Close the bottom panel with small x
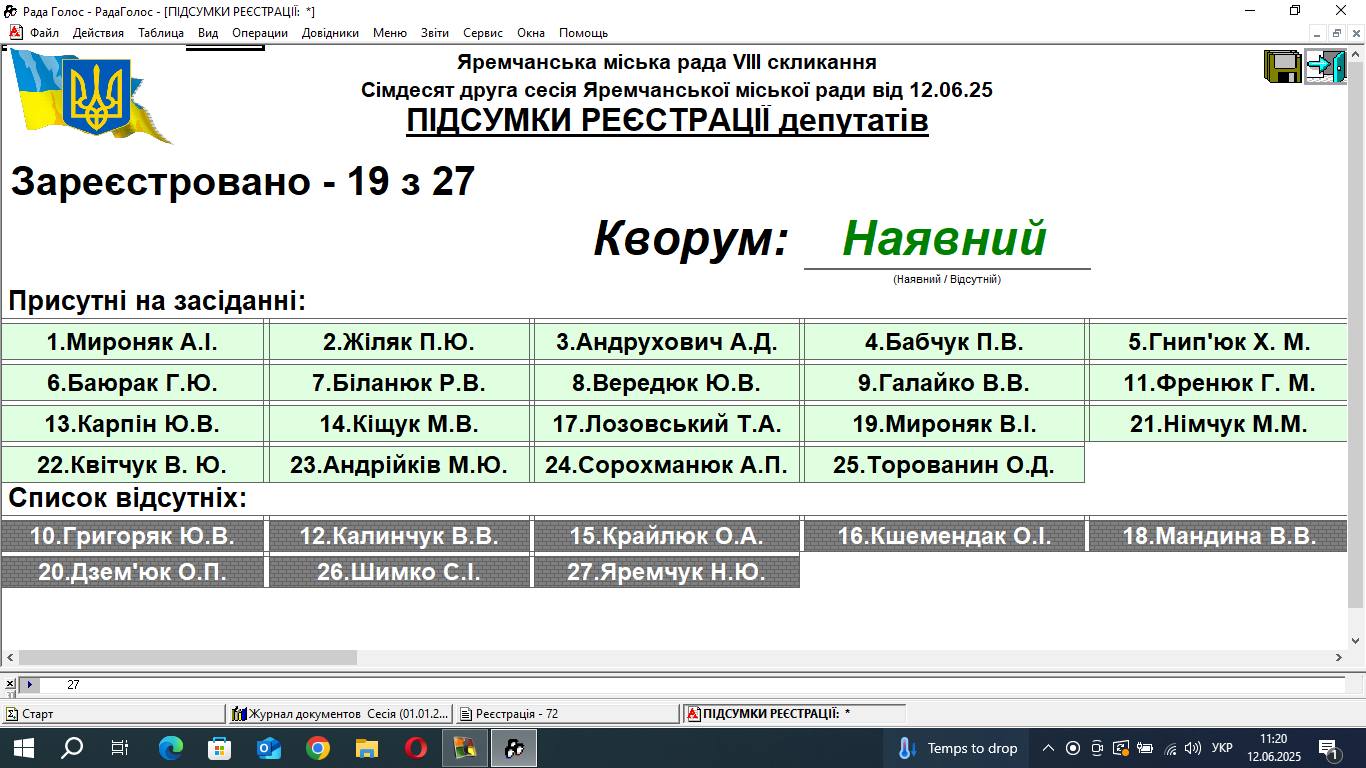 (x=9, y=685)
